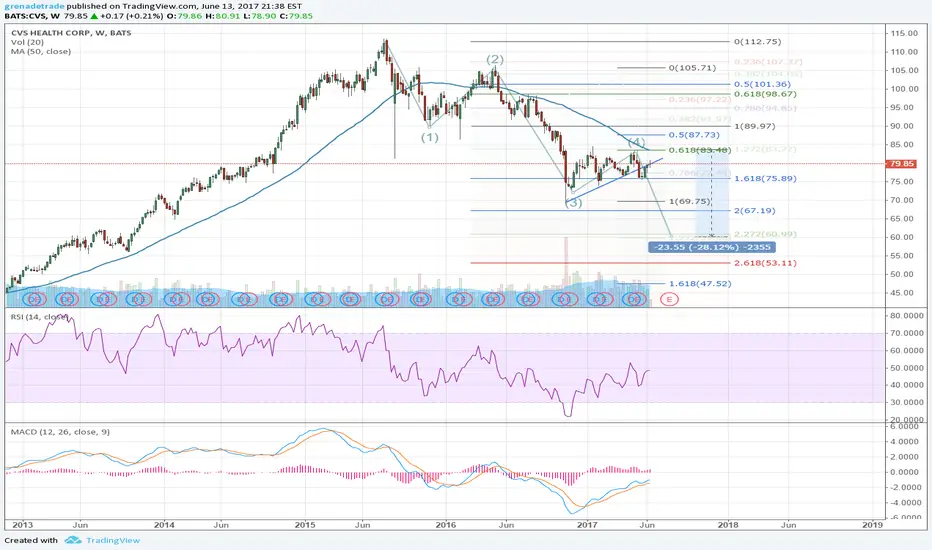Click the 2019 label on time axis
Screen dimensions: 932x550
[x=872, y=524]
